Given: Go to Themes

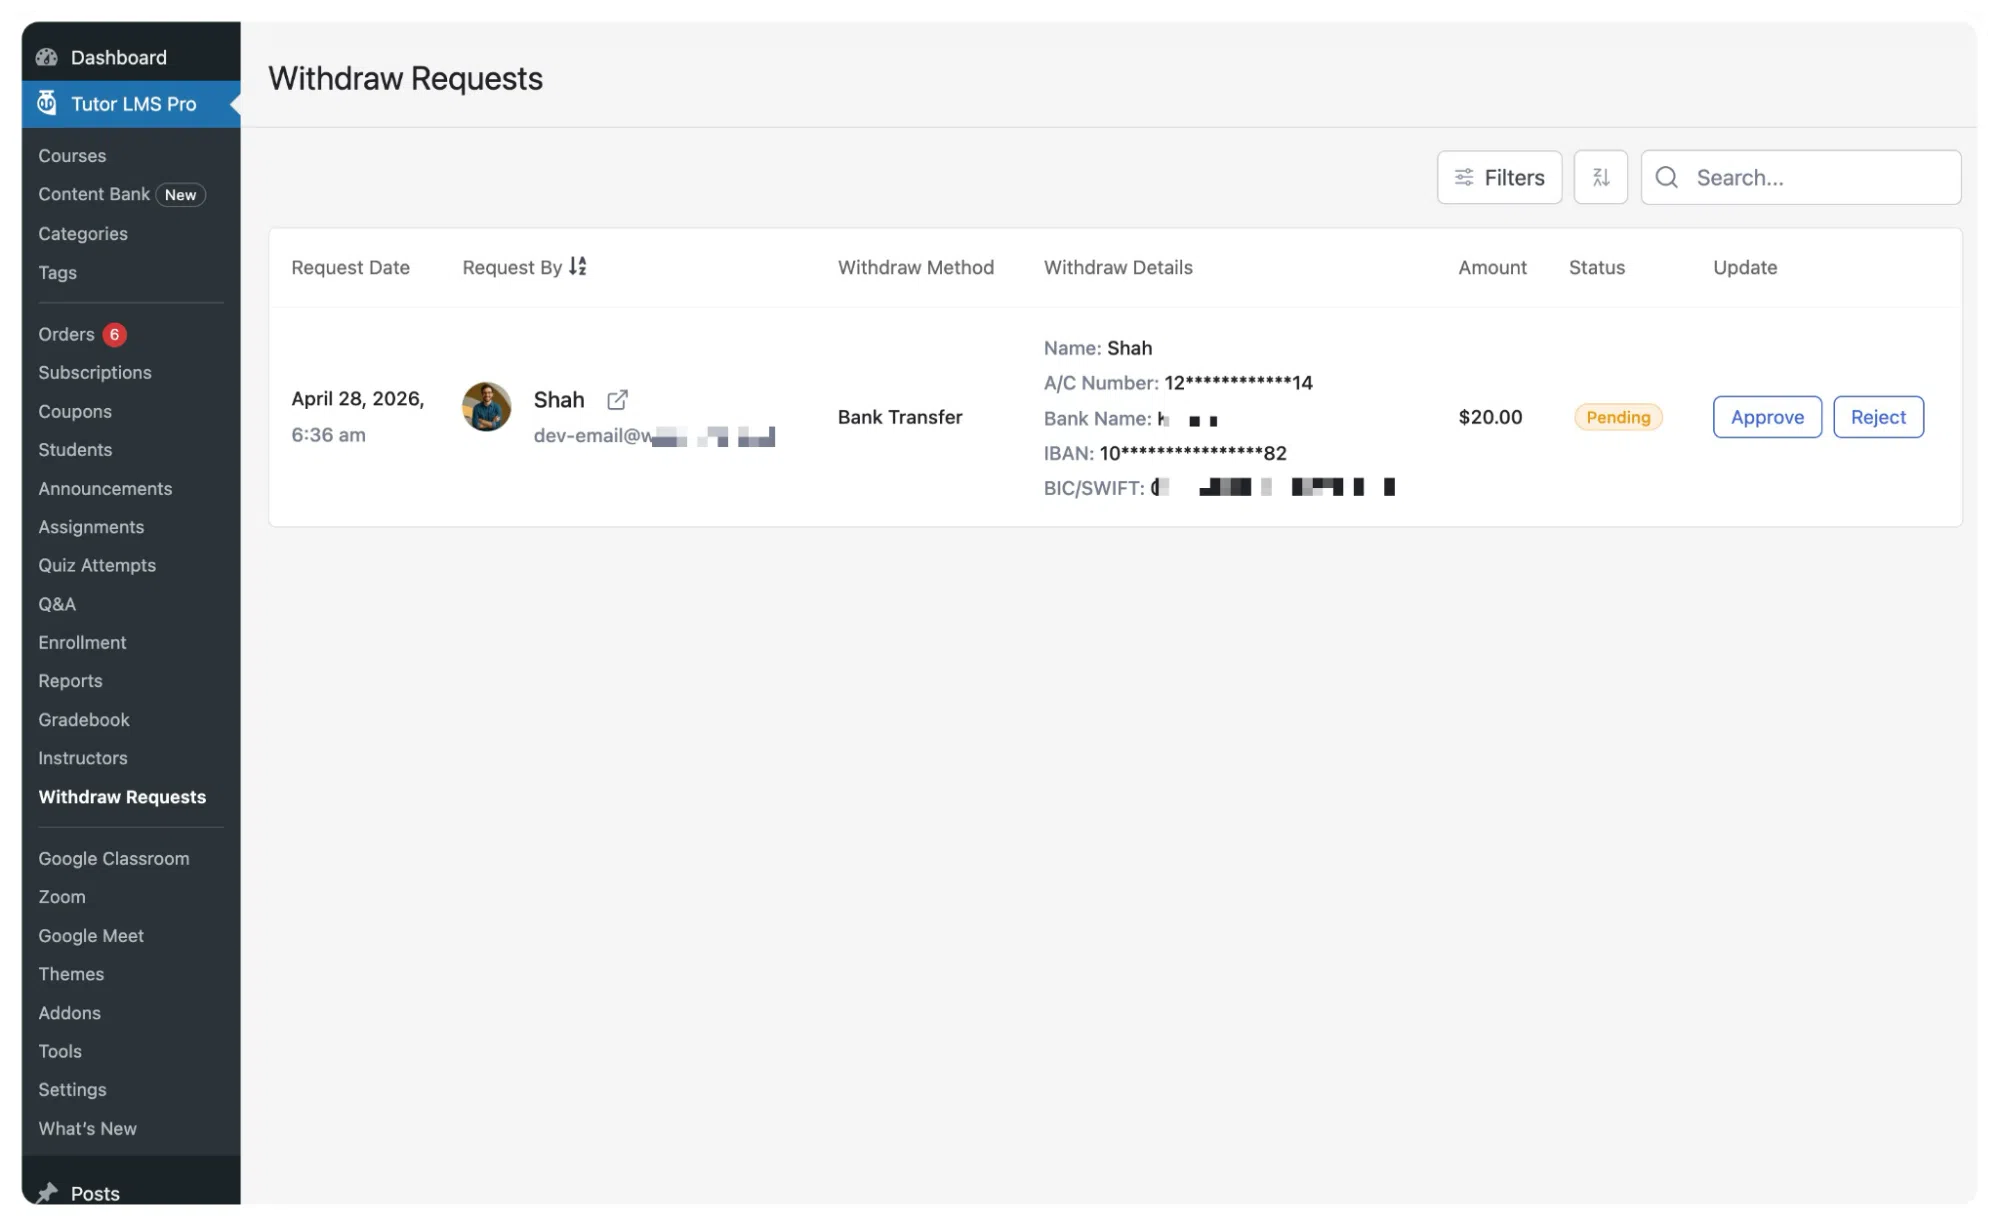Looking at the screenshot, I should 71,974.
